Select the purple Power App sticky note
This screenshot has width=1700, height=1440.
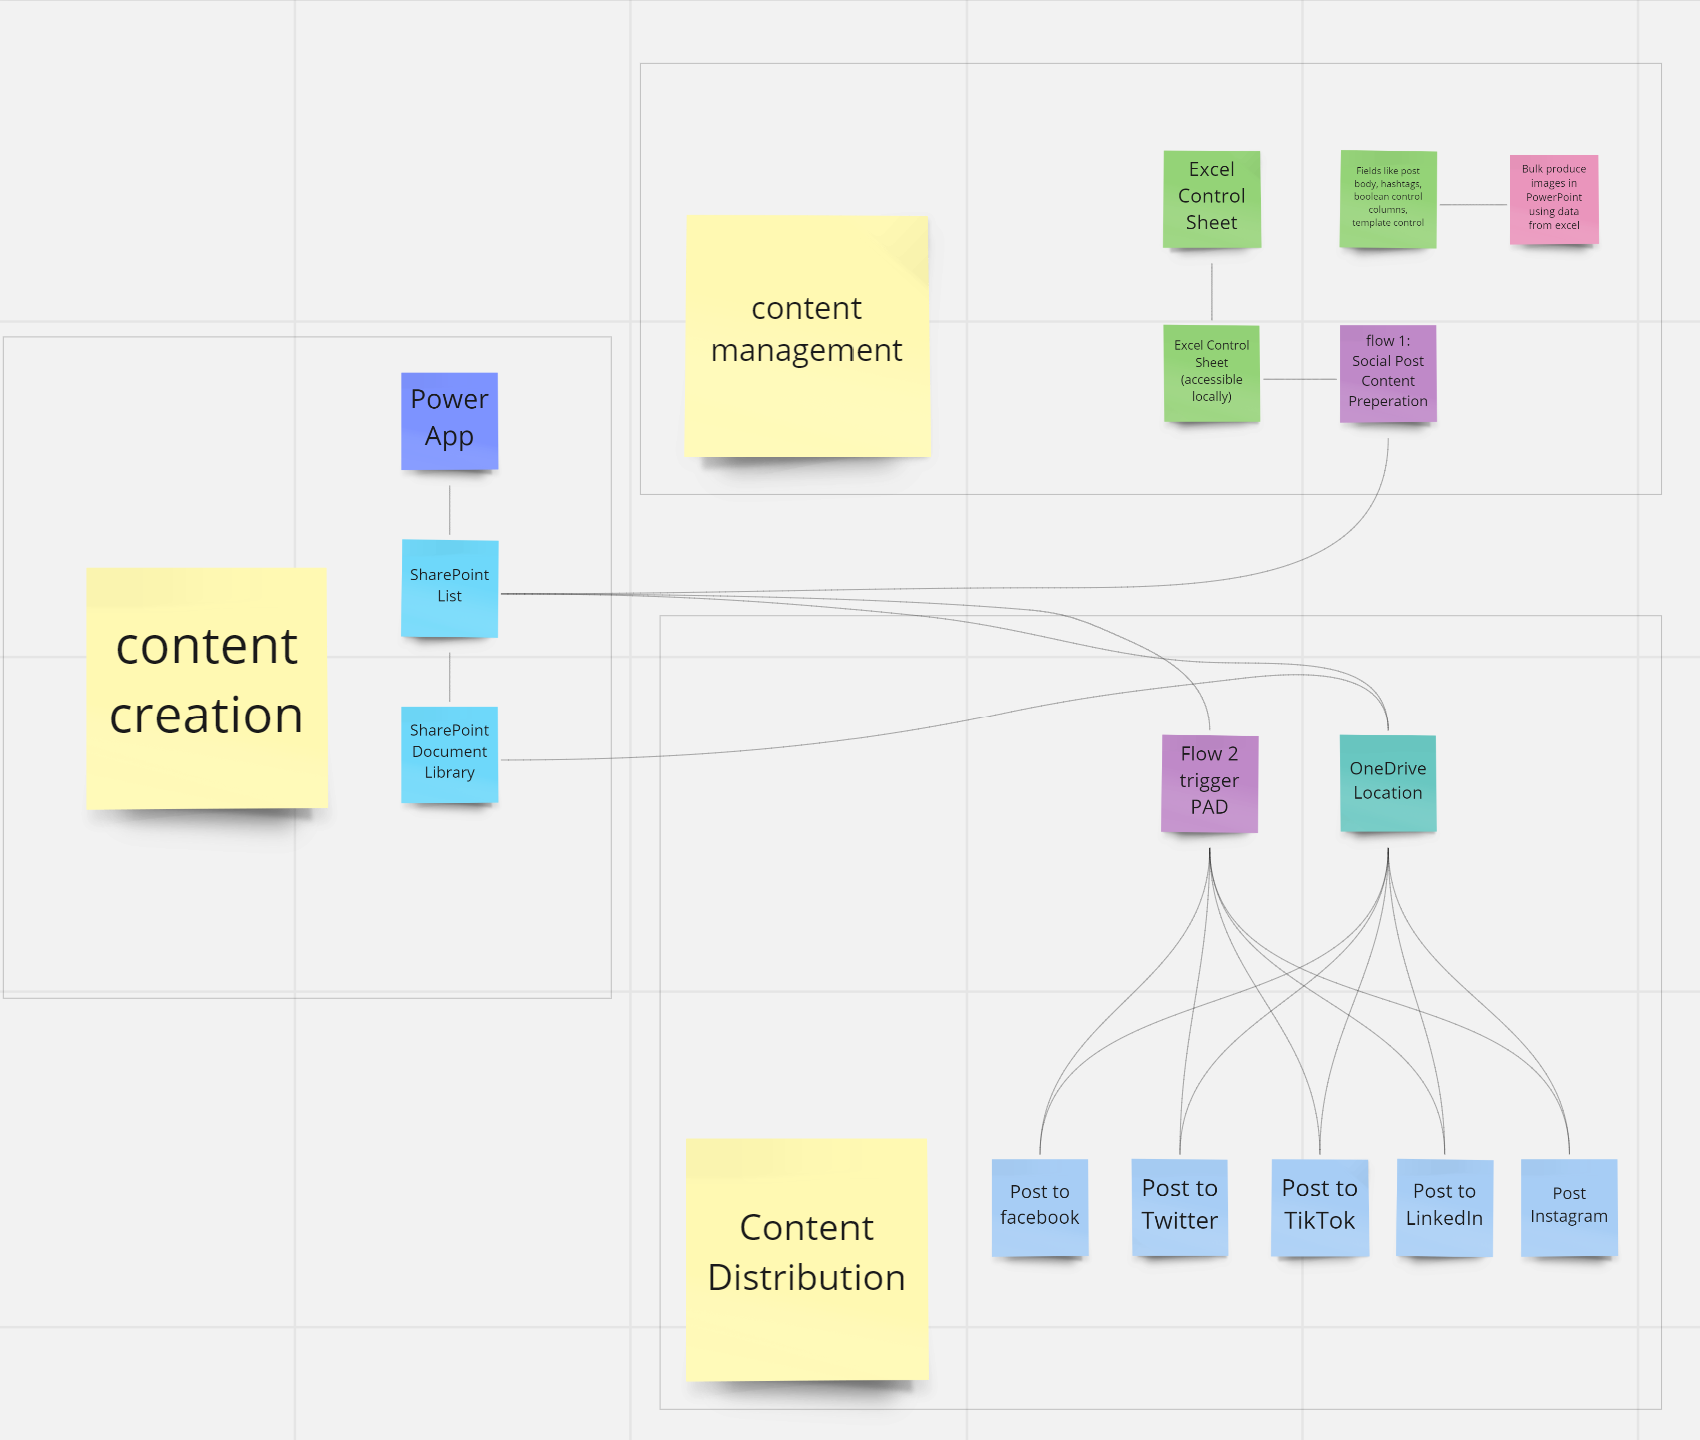pos(449,420)
